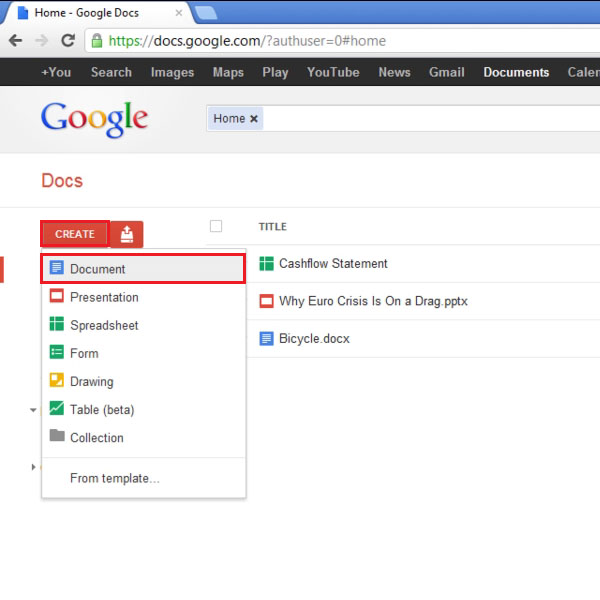600x600 pixels.
Task: Go to Images in the Google bar
Action: point(172,72)
